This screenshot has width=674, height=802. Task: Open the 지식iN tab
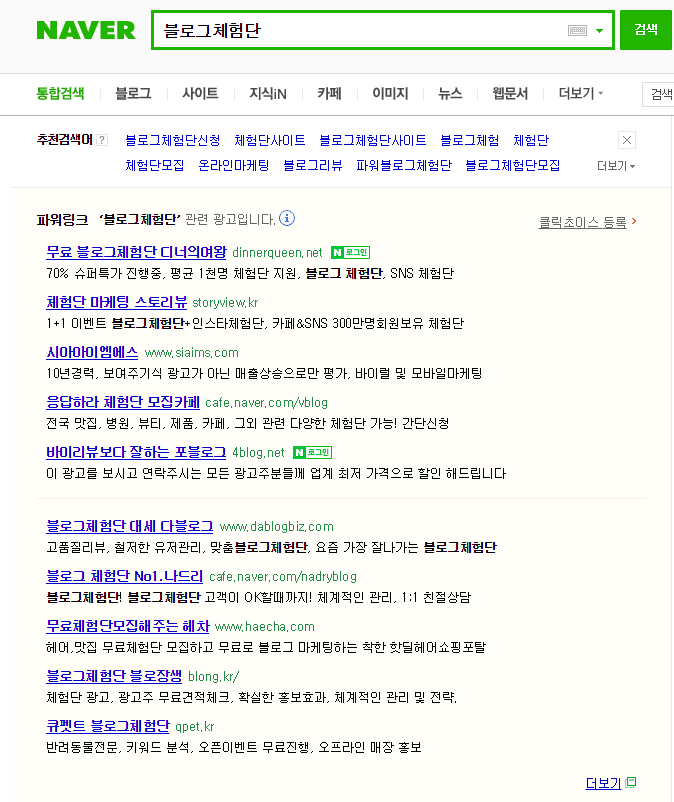pyautogui.click(x=267, y=94)
